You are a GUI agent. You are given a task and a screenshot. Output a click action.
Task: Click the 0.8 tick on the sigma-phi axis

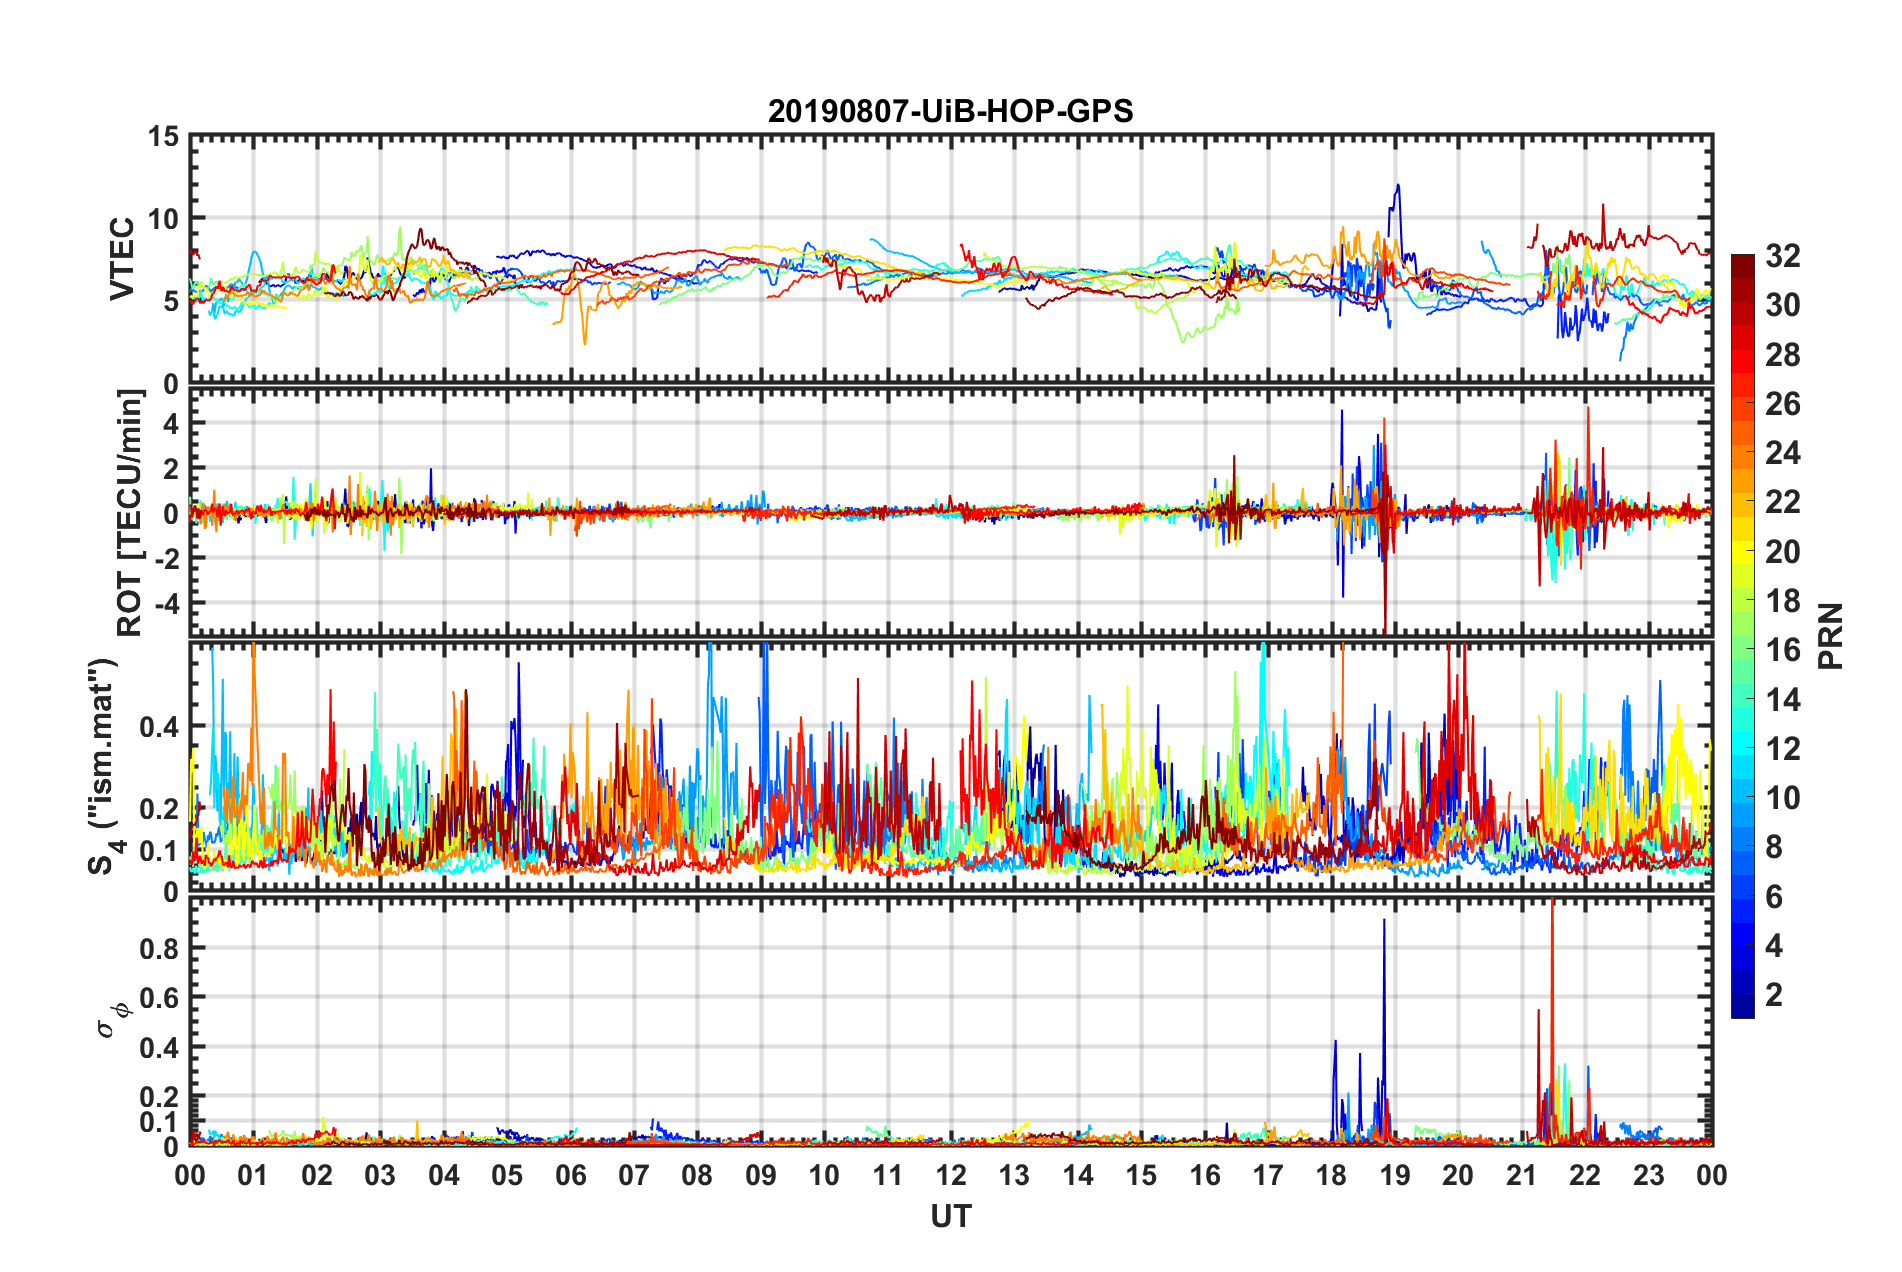pyautogui.click(x=162, y=948)
